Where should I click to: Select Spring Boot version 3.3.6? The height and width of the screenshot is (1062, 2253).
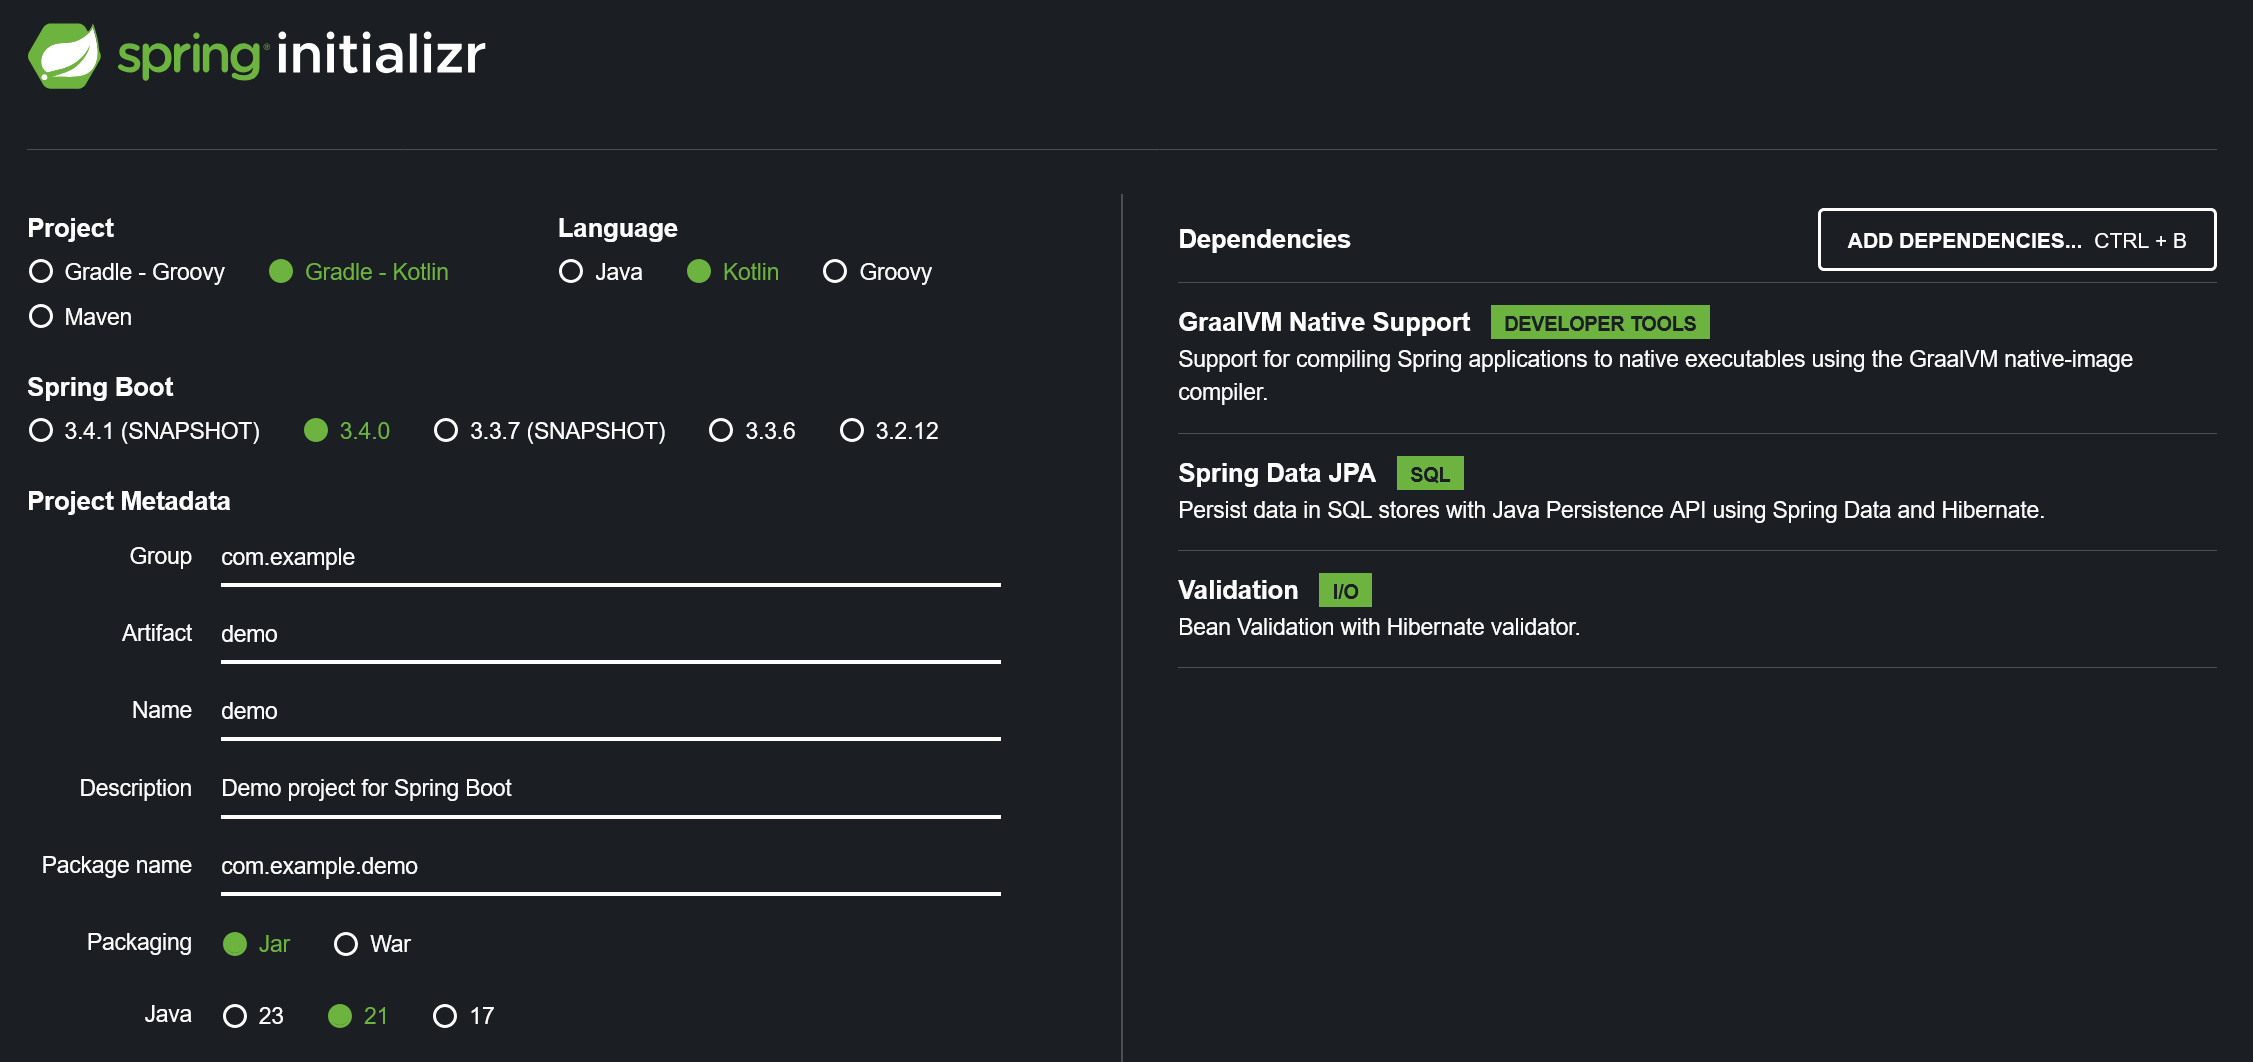752,431
